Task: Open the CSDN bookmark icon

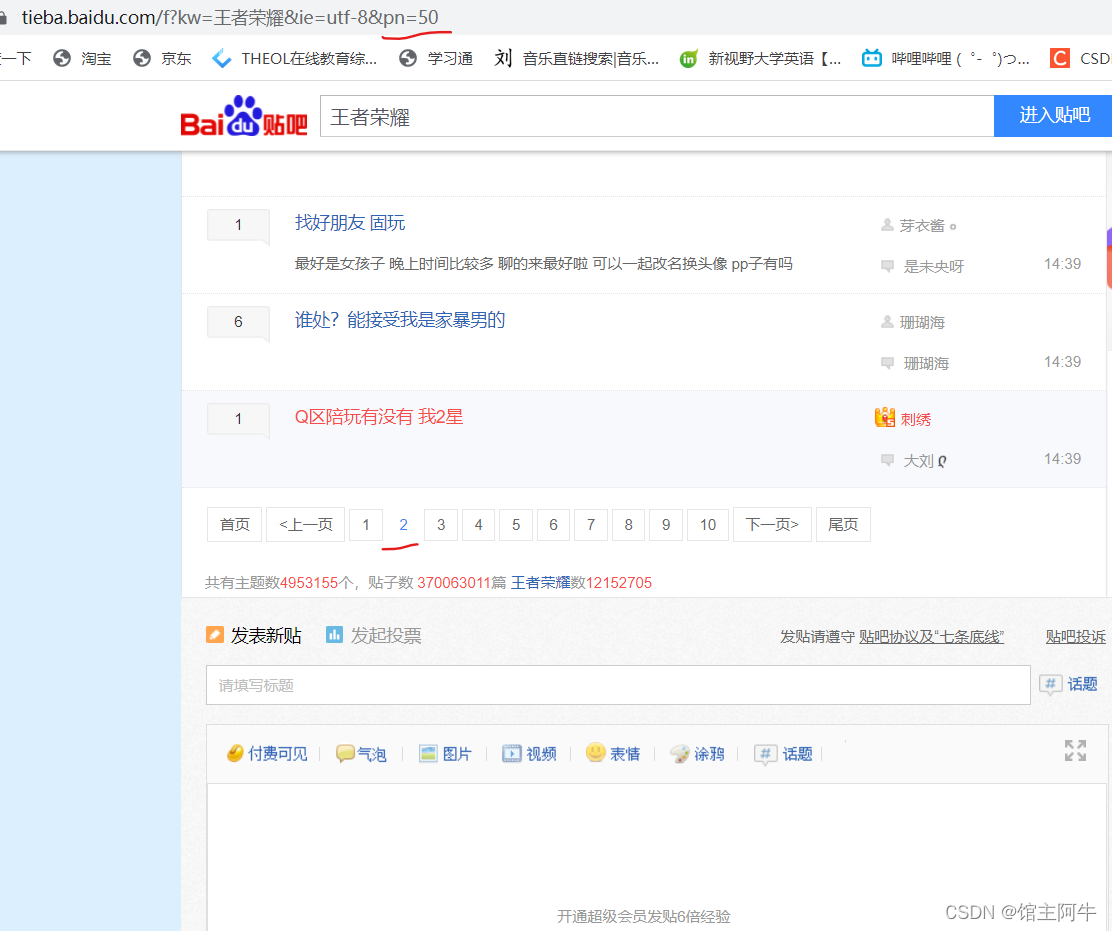Action: (x=1058, y=58)
